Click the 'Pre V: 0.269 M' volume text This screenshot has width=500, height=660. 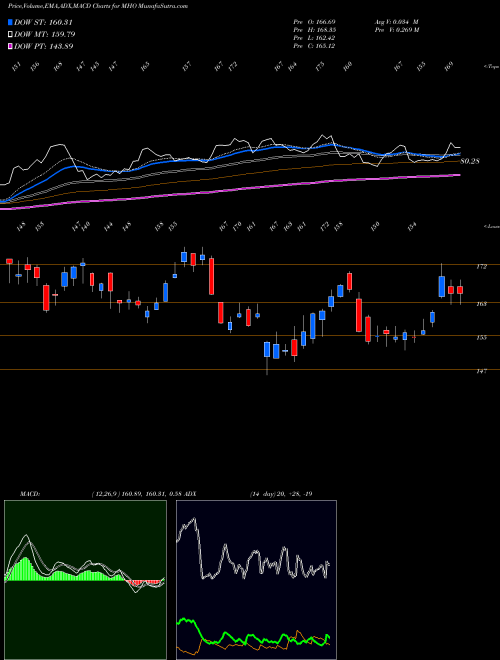click(x=397, y=30)
